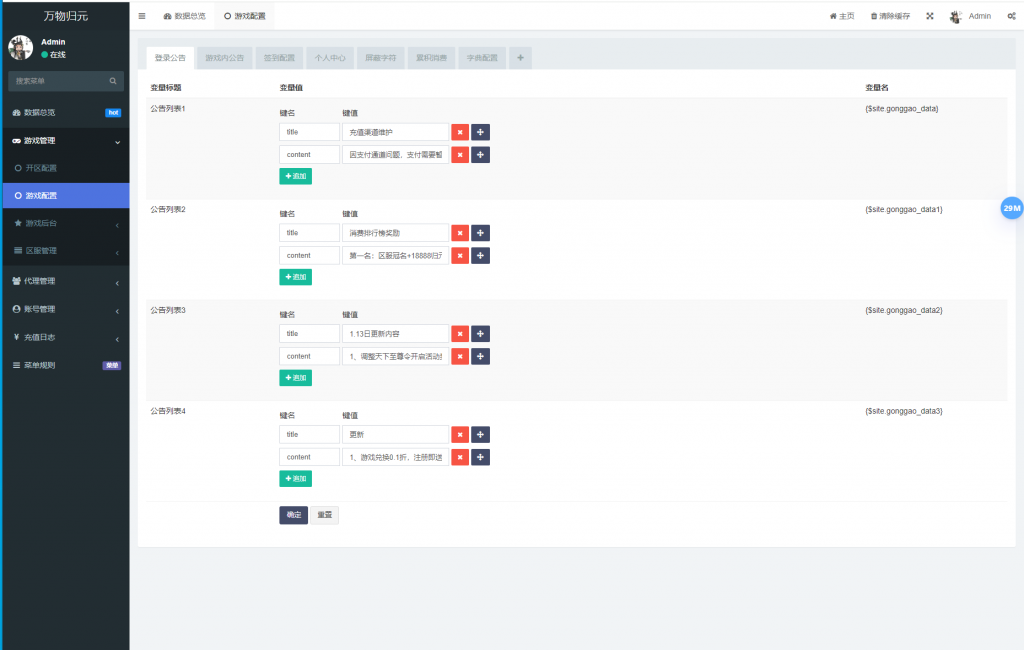Expand the 账号管理 sidebar menu
This screenshot has width=1024, height=650.
(66, 310)
